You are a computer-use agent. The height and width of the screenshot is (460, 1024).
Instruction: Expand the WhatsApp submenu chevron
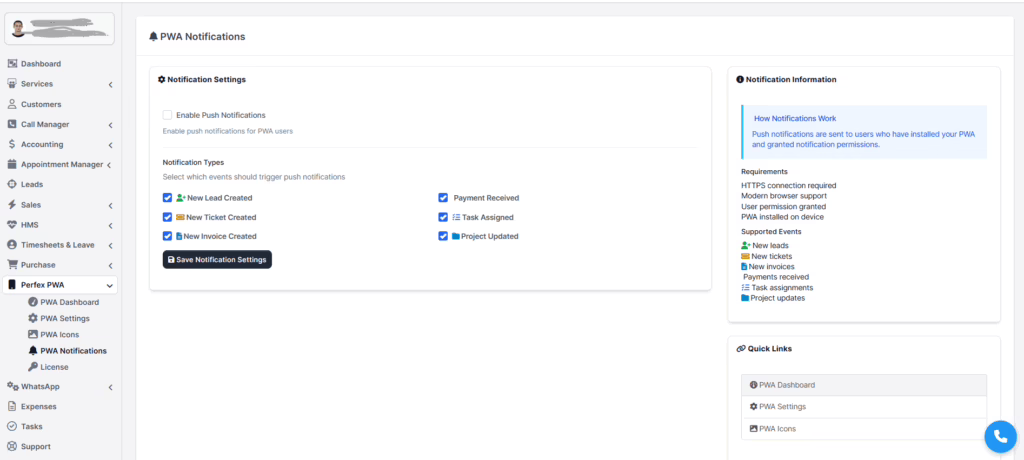tap(110, 387)
